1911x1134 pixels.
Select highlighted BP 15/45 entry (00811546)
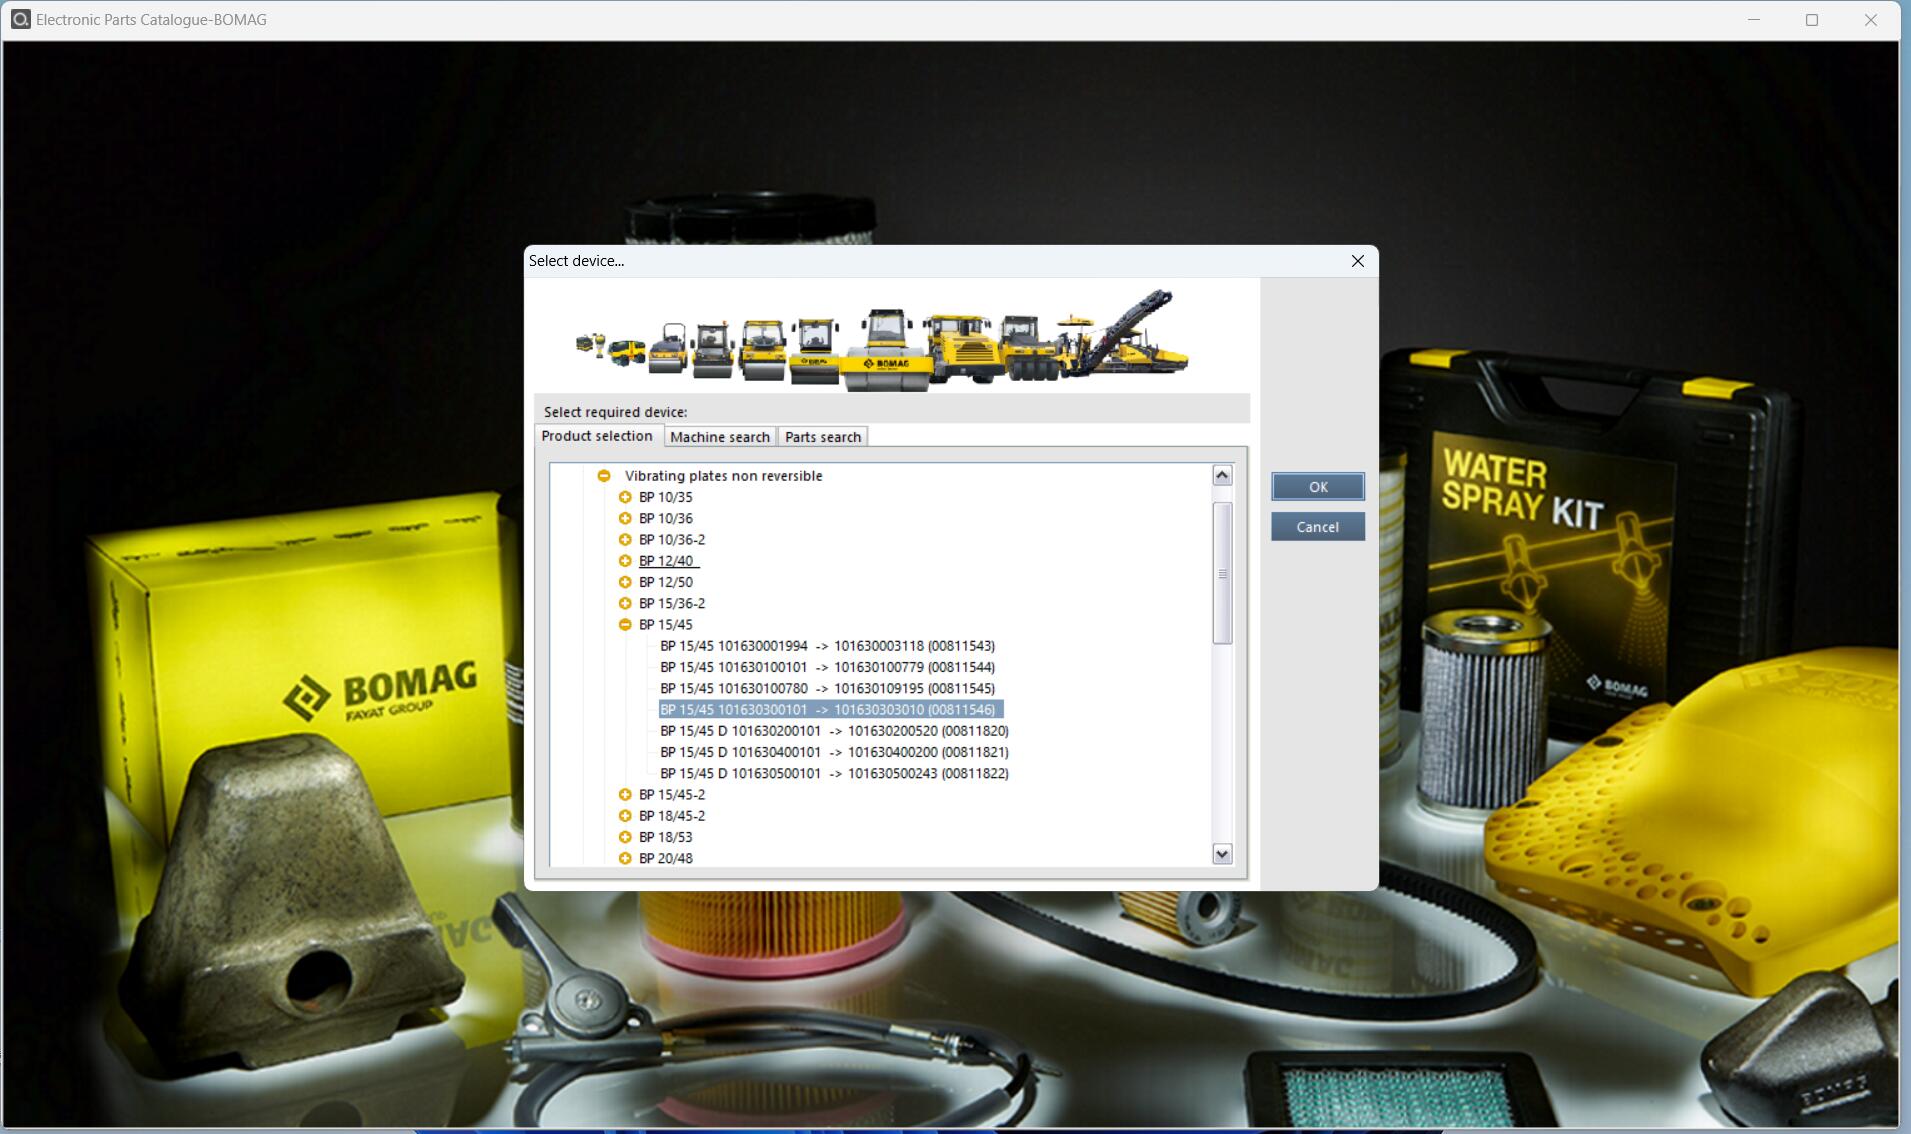point(830,710)
